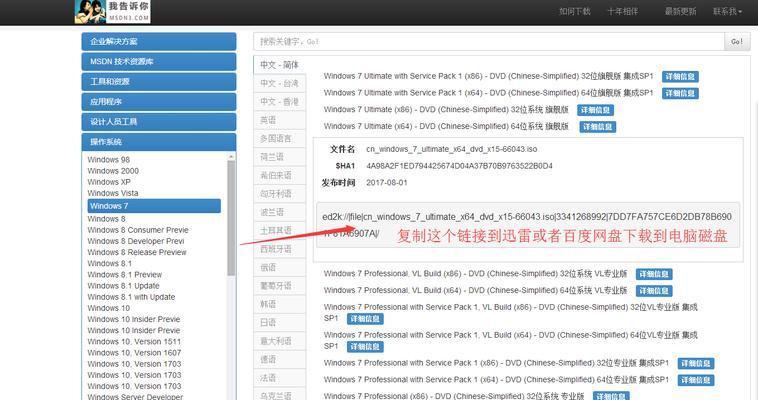Switch to the 中文 - 台湾 language tab
The height and width of the screenshot is (400, 758).
click(279, 83)
